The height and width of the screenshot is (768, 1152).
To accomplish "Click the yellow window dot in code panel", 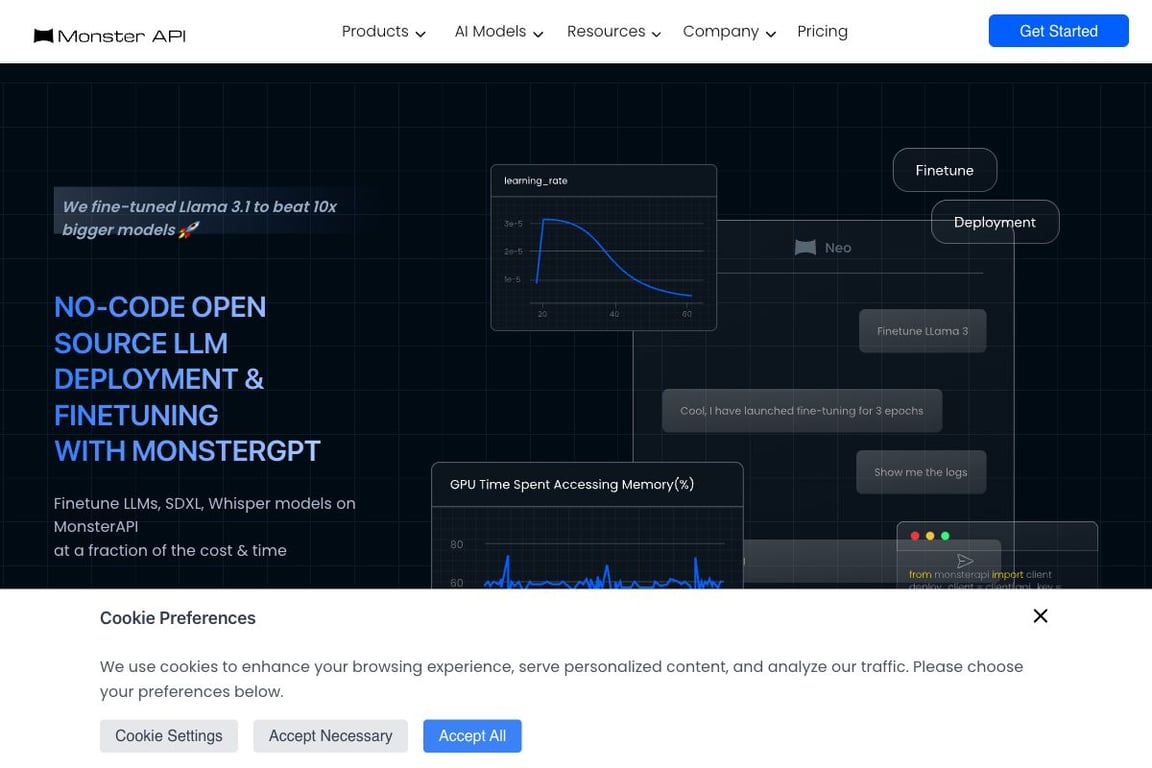I will coord(930,536).
